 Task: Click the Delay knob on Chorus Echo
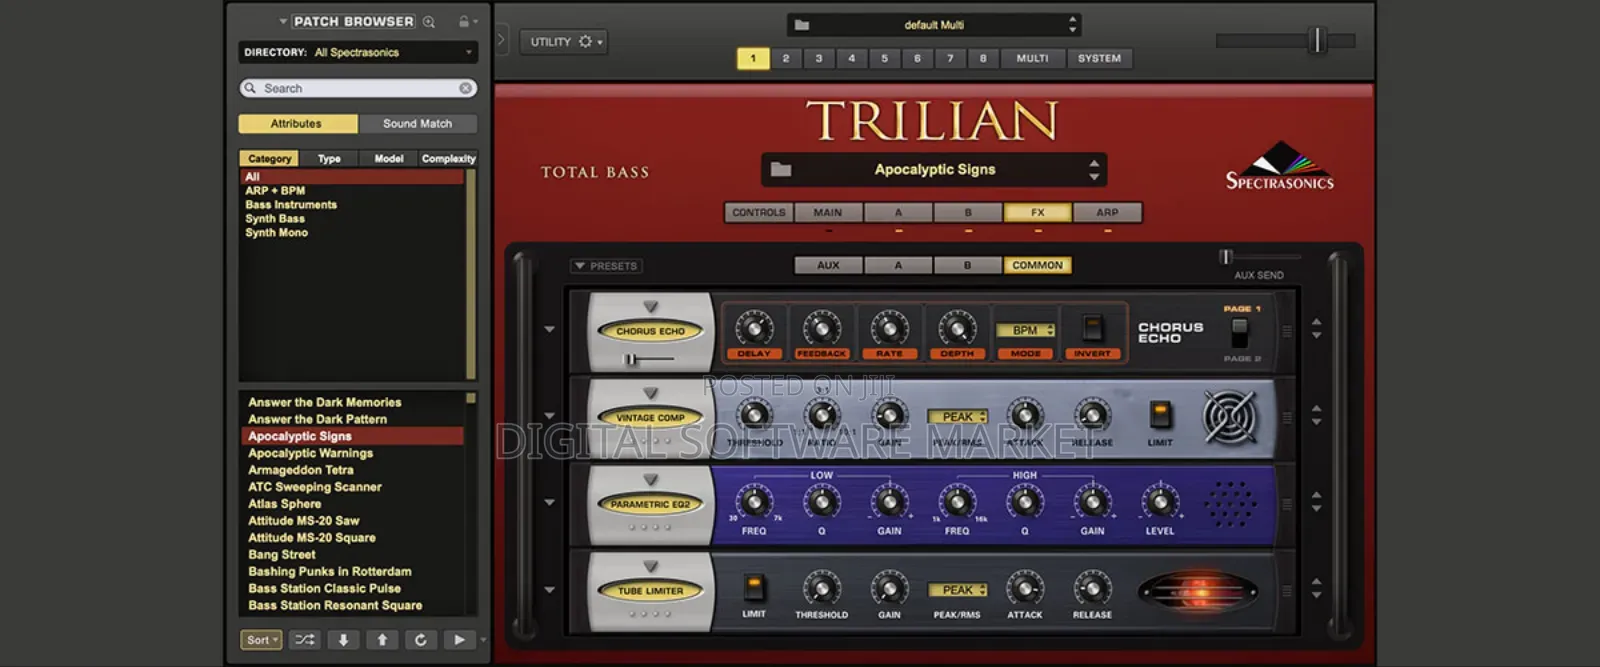click(754, 327)
